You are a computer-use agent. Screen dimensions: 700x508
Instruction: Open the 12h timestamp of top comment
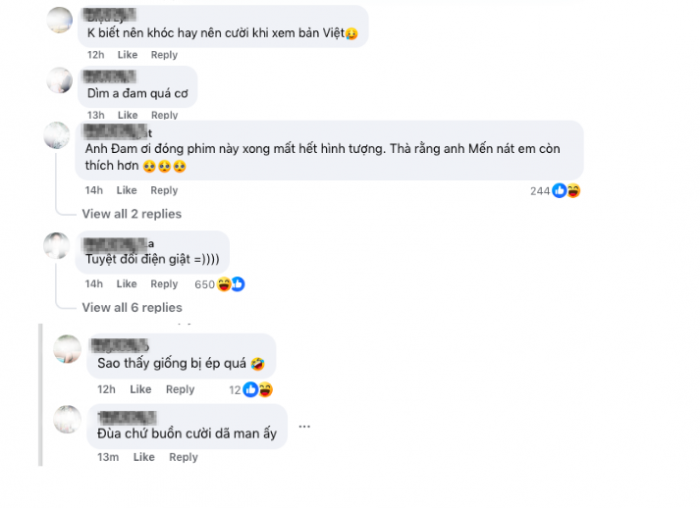click(x=96, y=55)
